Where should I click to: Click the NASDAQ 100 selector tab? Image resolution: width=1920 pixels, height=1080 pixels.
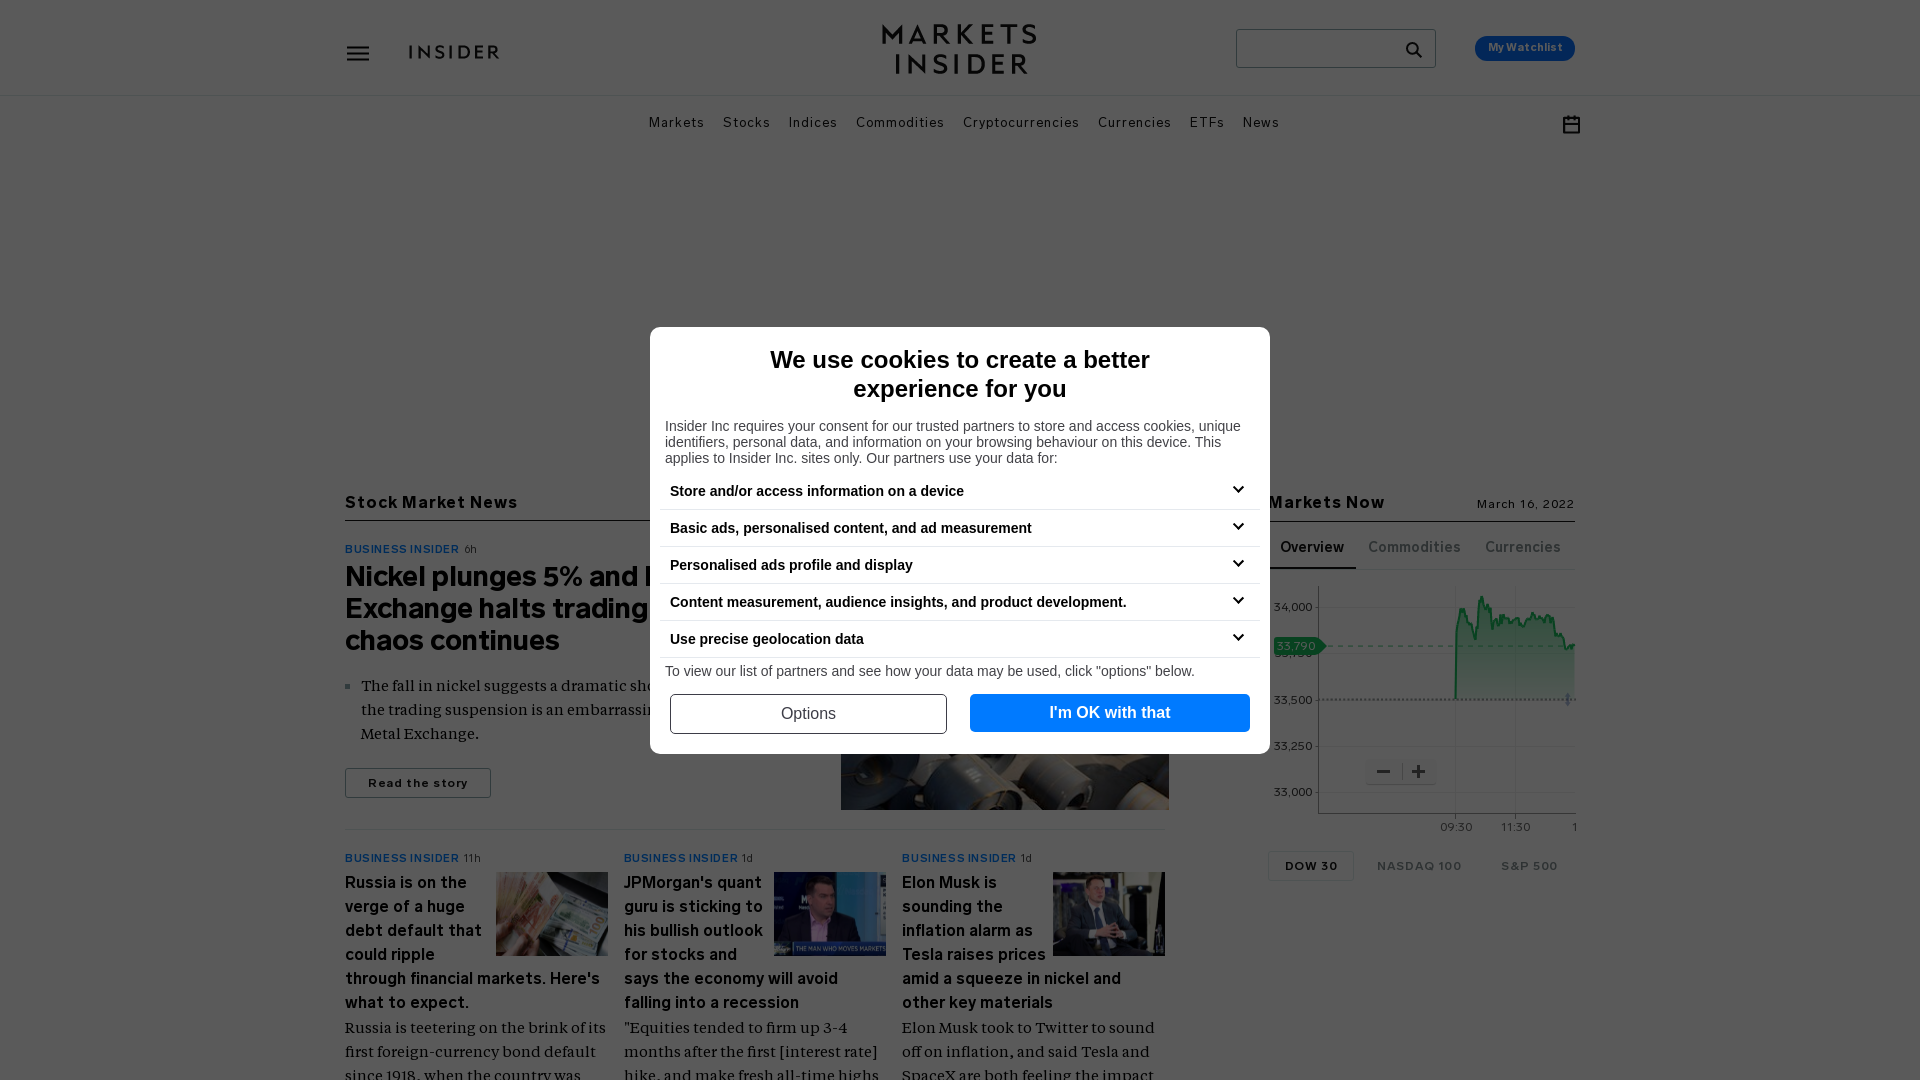click(x=1419, y=866)
